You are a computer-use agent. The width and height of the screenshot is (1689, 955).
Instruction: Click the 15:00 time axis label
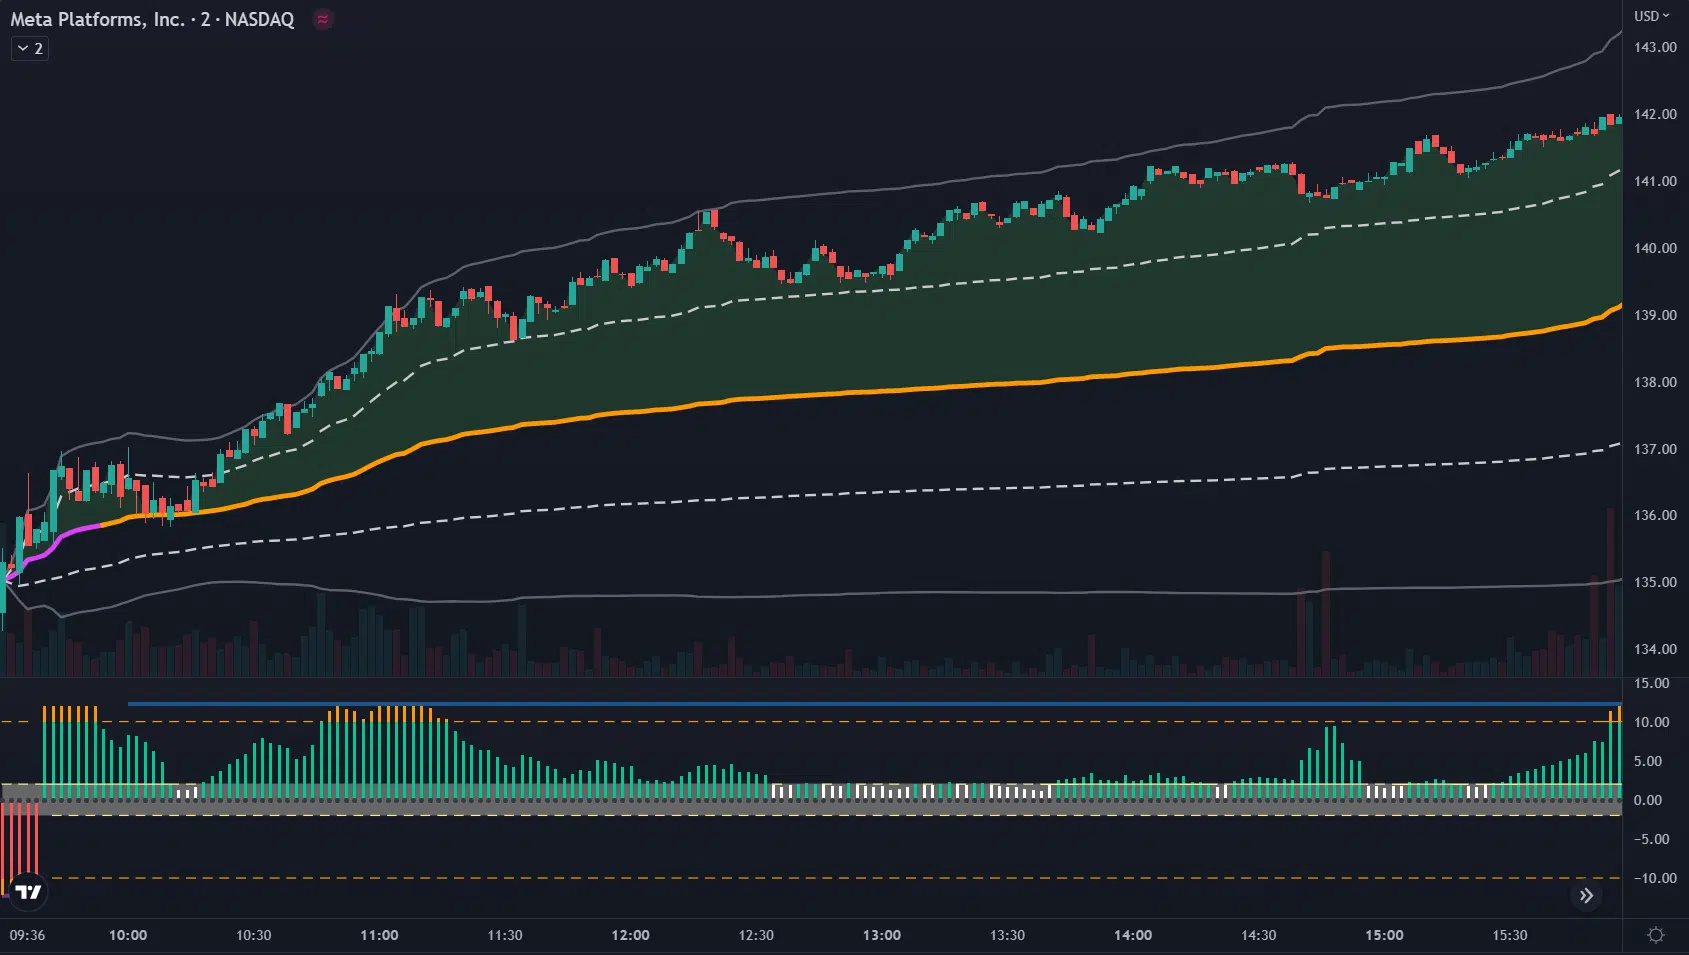1384,935
